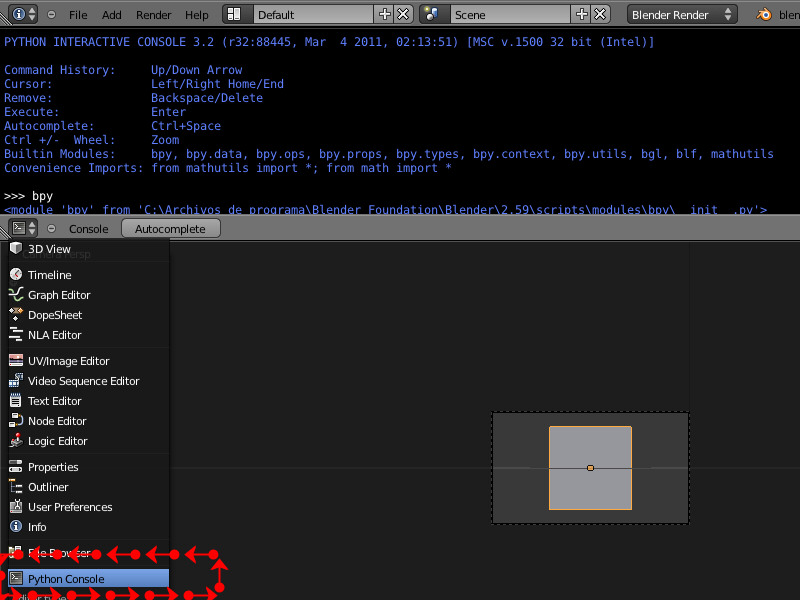Select DopeSheet editor type

pyautogui.click(x=88, y=315)
